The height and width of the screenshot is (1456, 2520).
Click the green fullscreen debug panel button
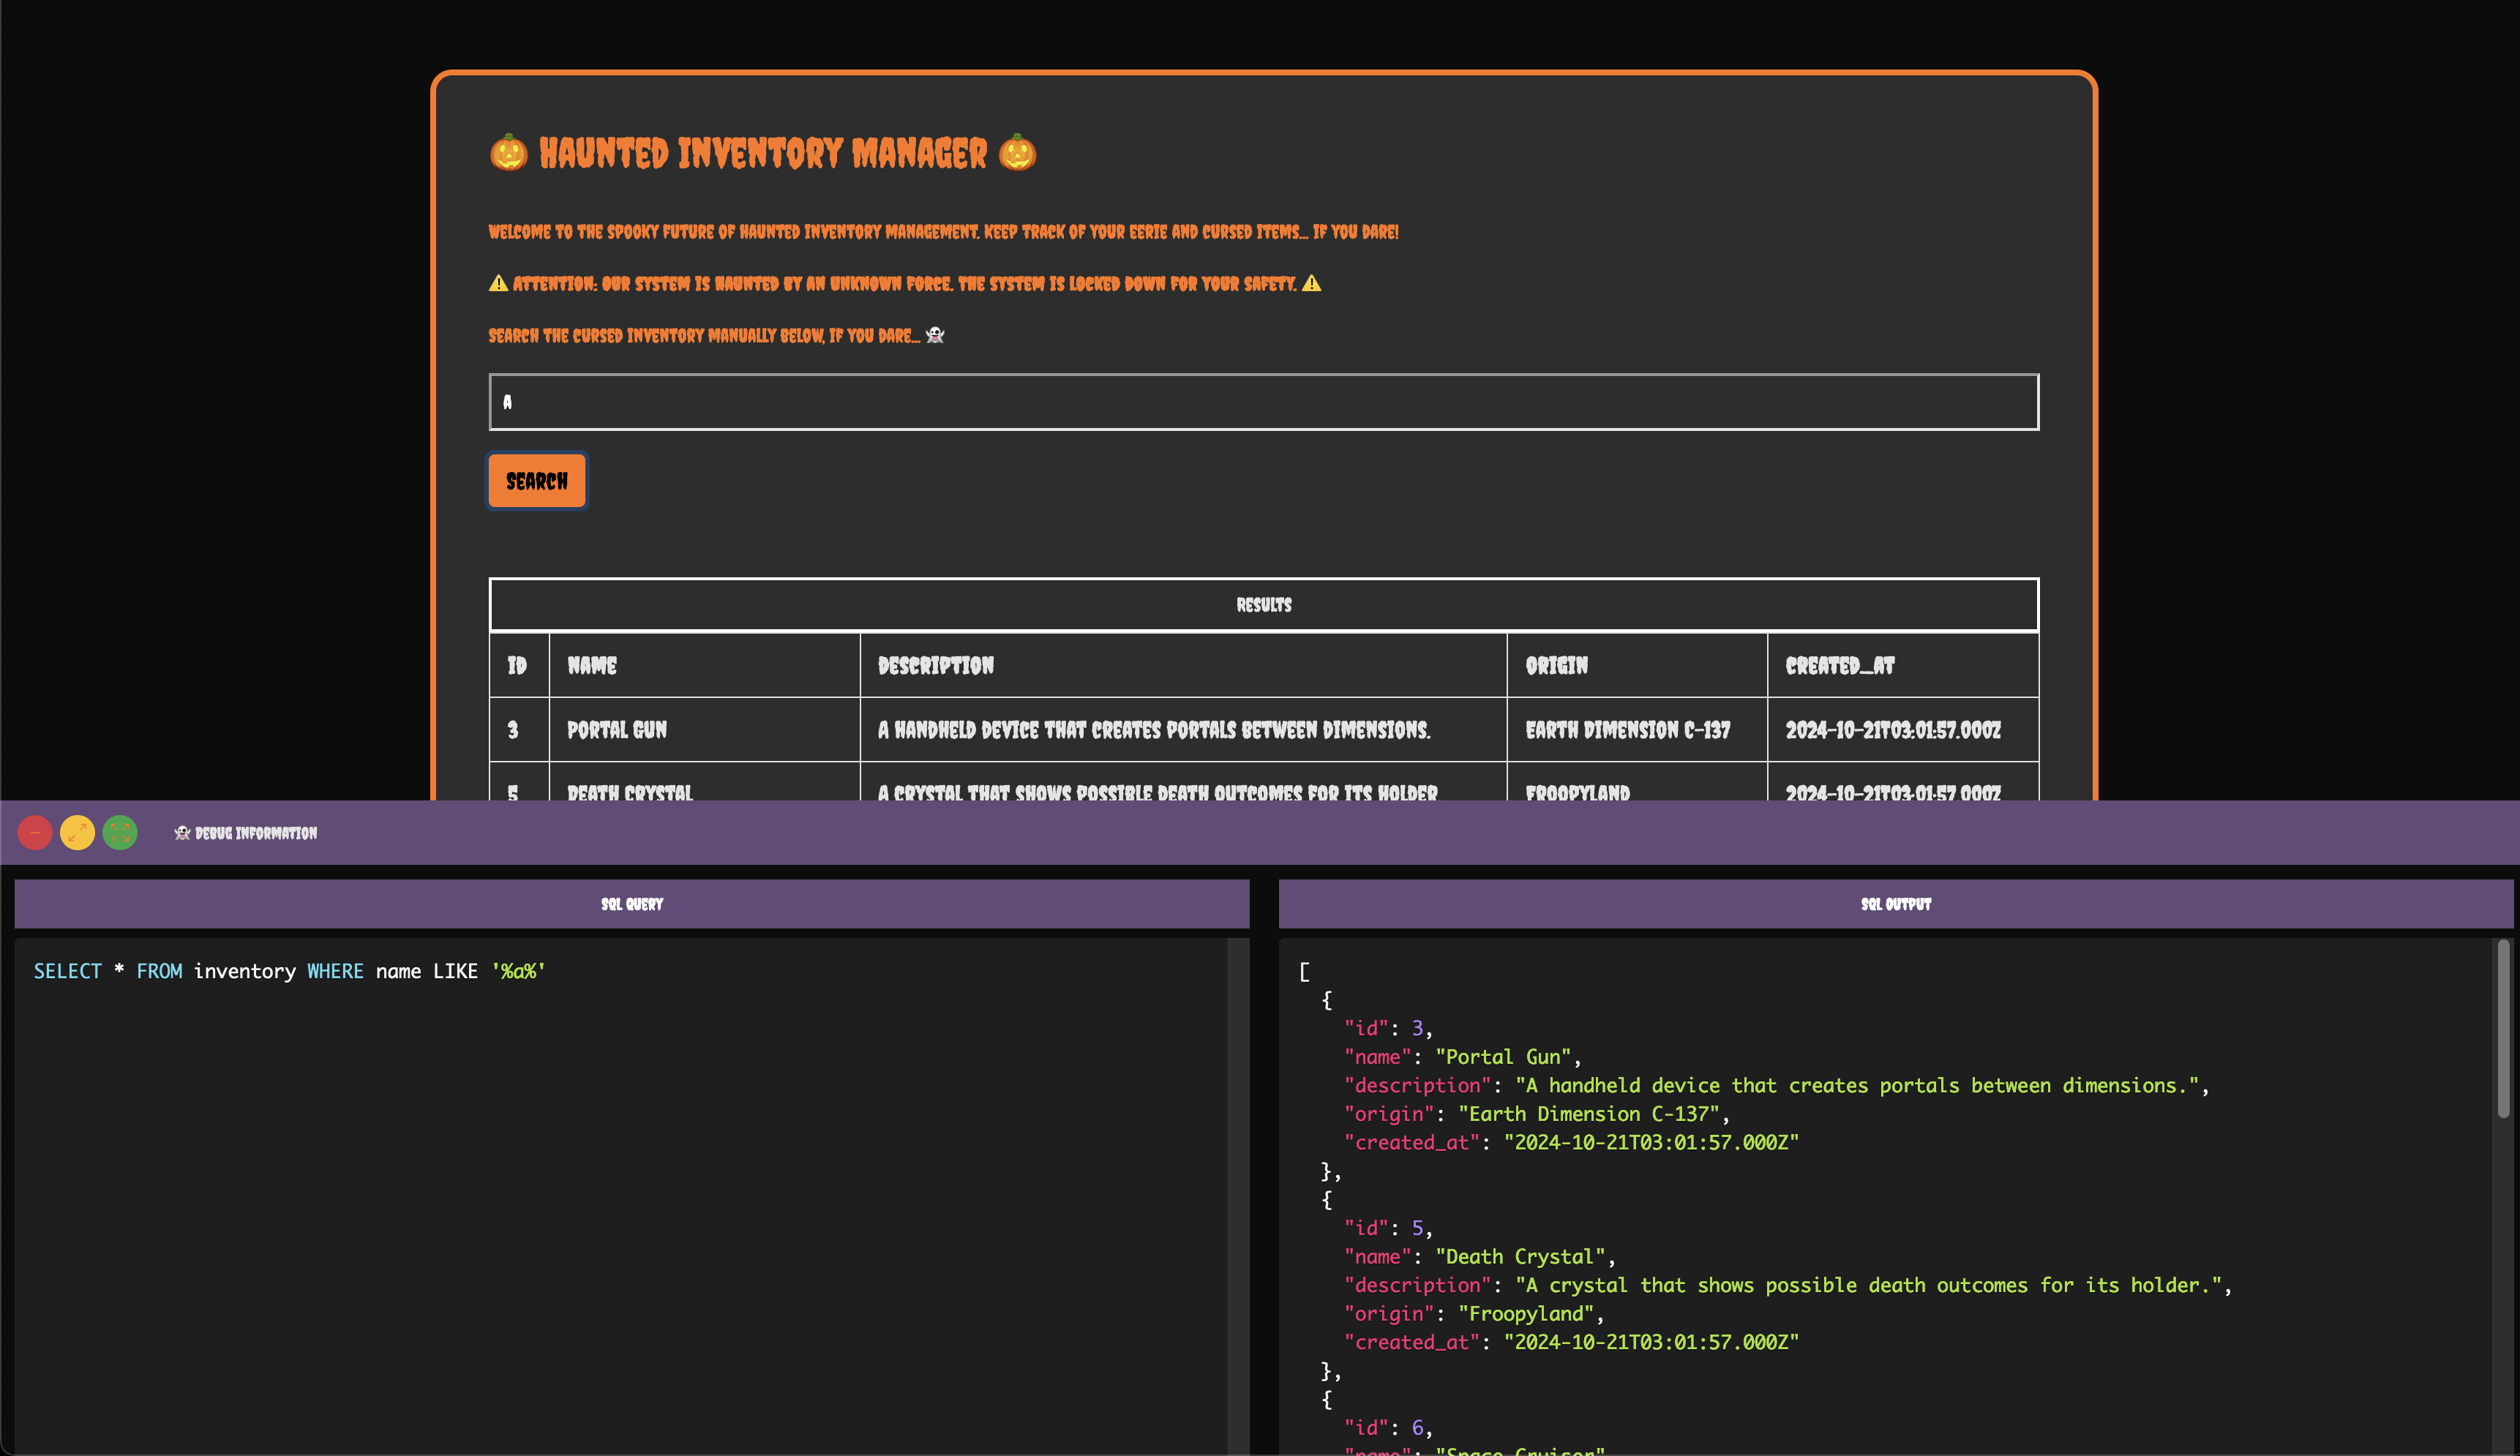click(x=120, y=833)
